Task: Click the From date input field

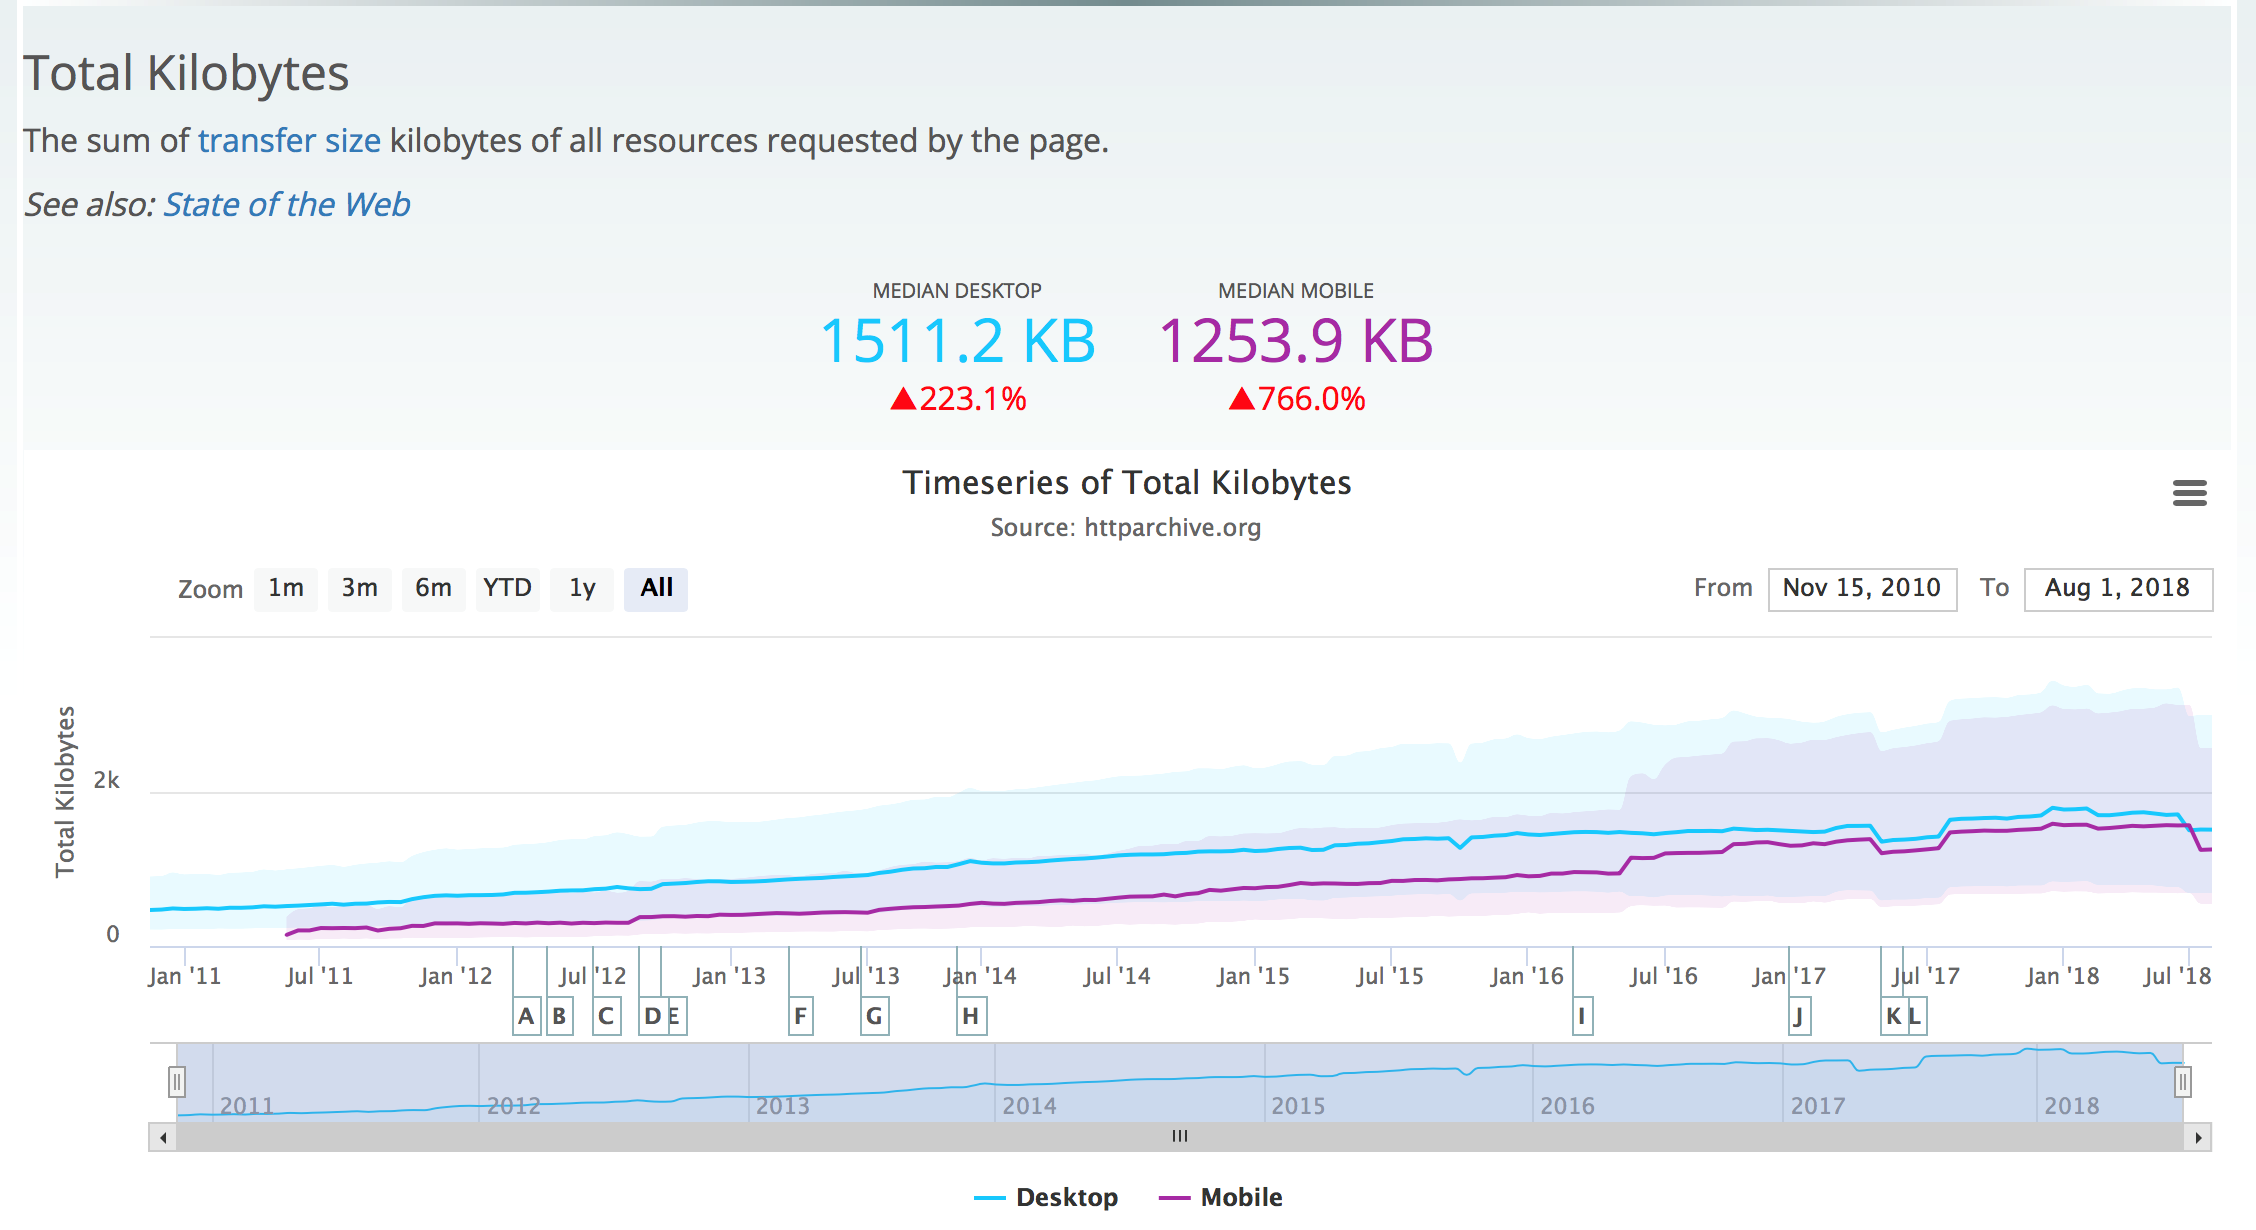Action: (1861, 588)
